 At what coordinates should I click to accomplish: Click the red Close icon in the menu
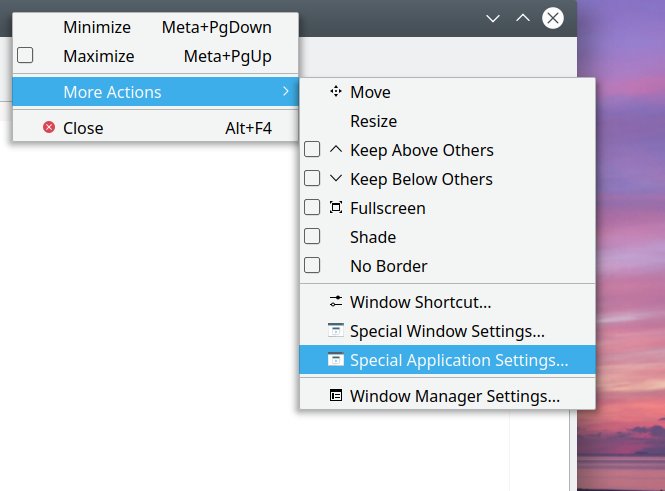[49, 127]
